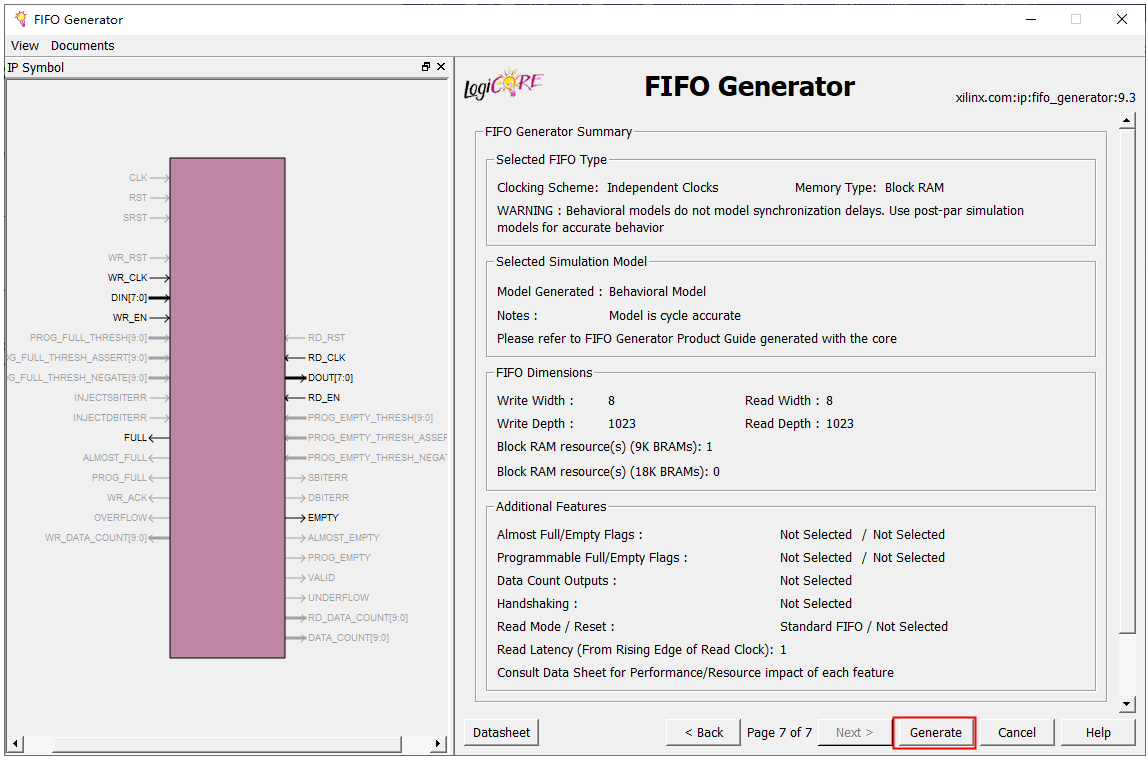Select the WR_CLK port label
Image resolution: width=1148 pixels, height=761 pixels.
(127, 278)
